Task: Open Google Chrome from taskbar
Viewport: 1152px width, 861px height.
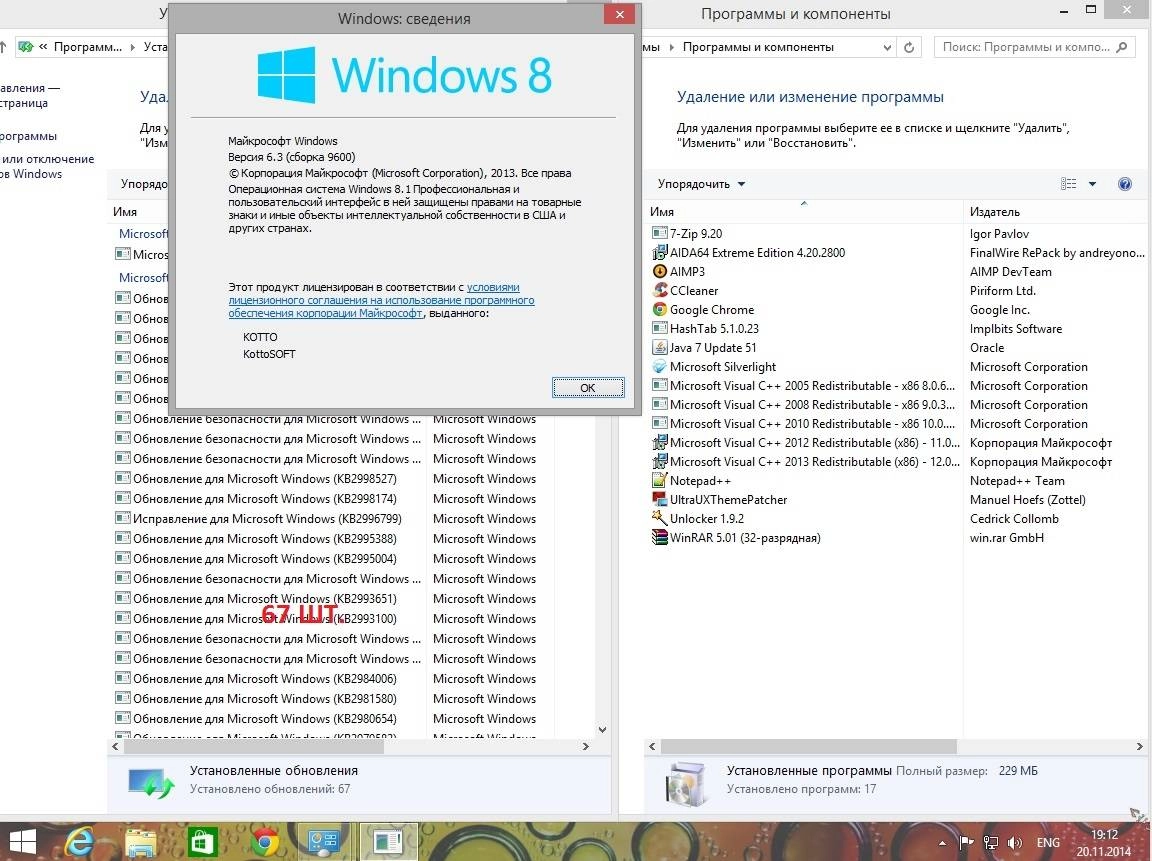Action: [264, 842]
